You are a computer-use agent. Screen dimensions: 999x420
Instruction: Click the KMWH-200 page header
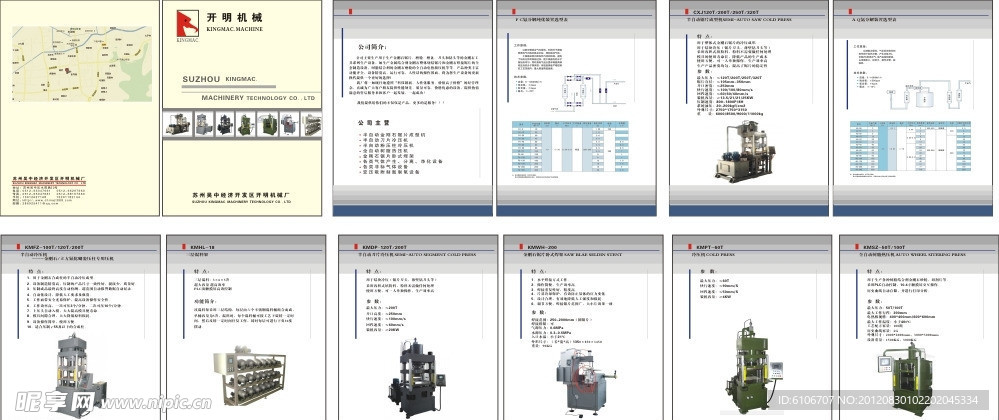pos(542,247)
